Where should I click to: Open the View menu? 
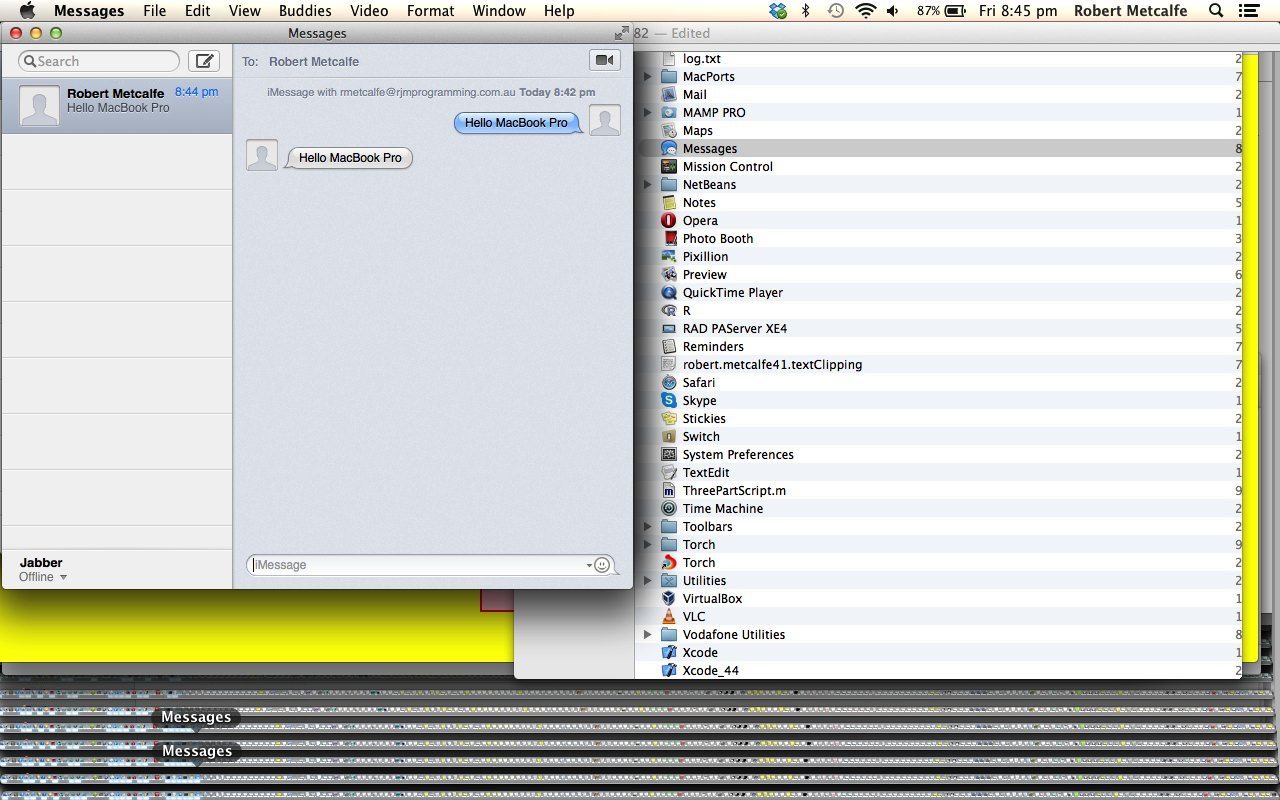244,11
